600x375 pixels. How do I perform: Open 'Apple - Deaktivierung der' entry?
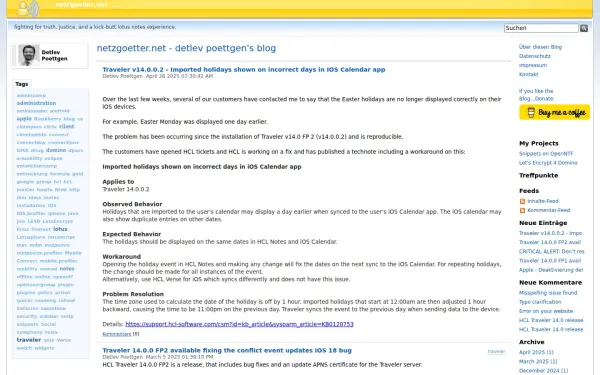click(551, 270)
